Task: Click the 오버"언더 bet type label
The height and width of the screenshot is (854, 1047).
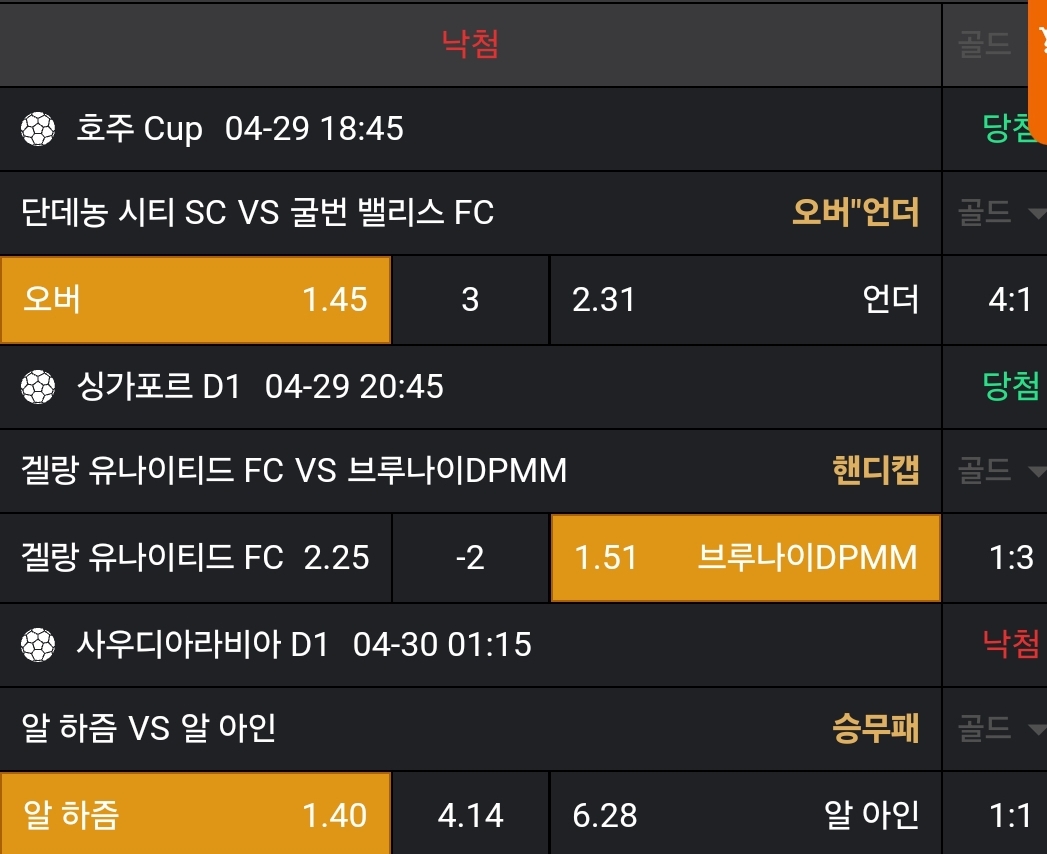Action: tap(855, 212)
